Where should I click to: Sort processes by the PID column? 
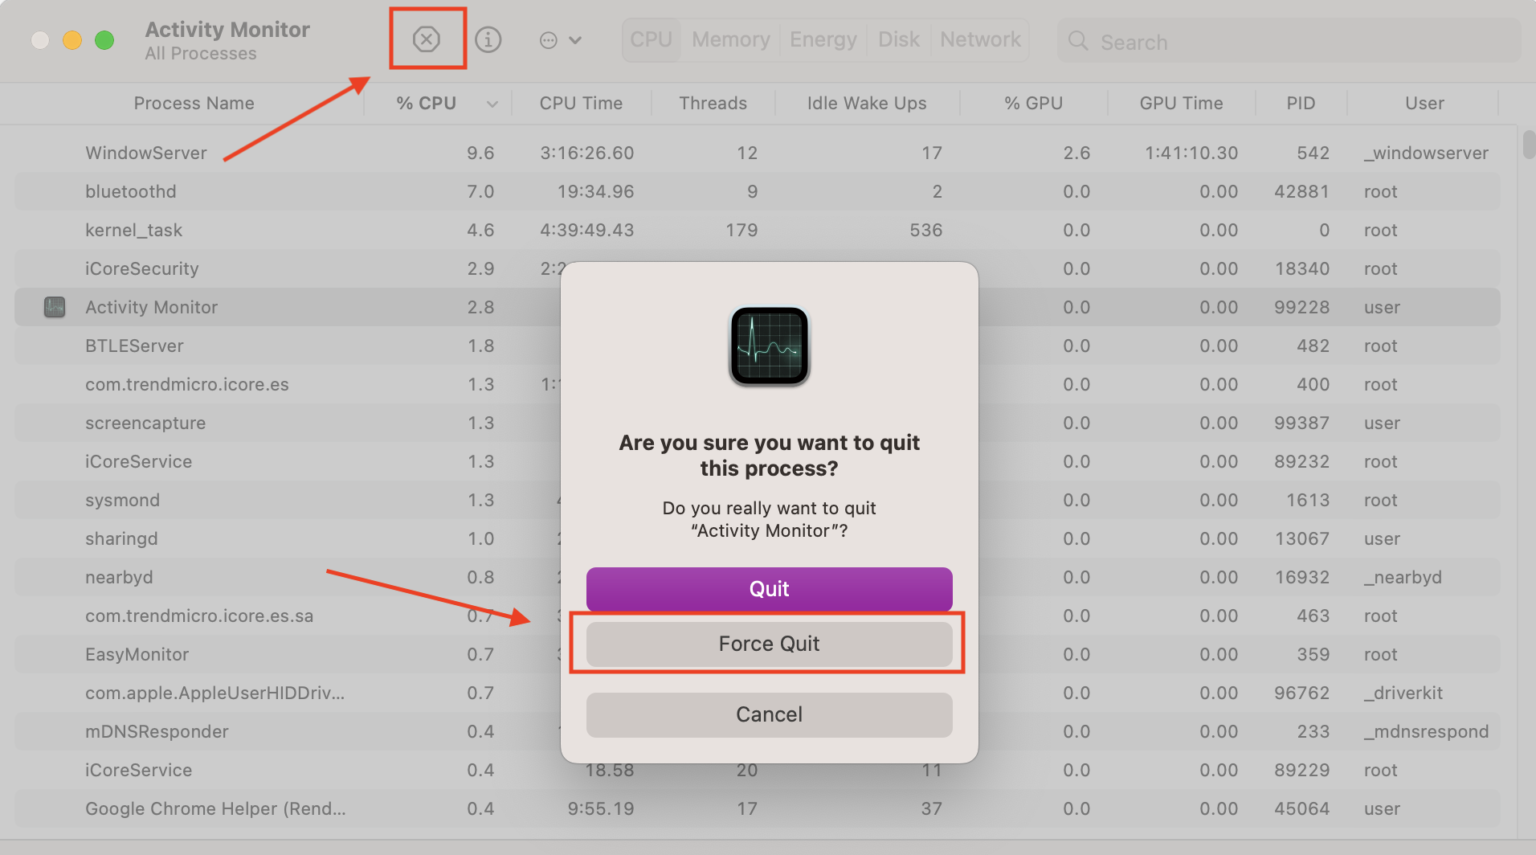click(x=1301, y=103)
